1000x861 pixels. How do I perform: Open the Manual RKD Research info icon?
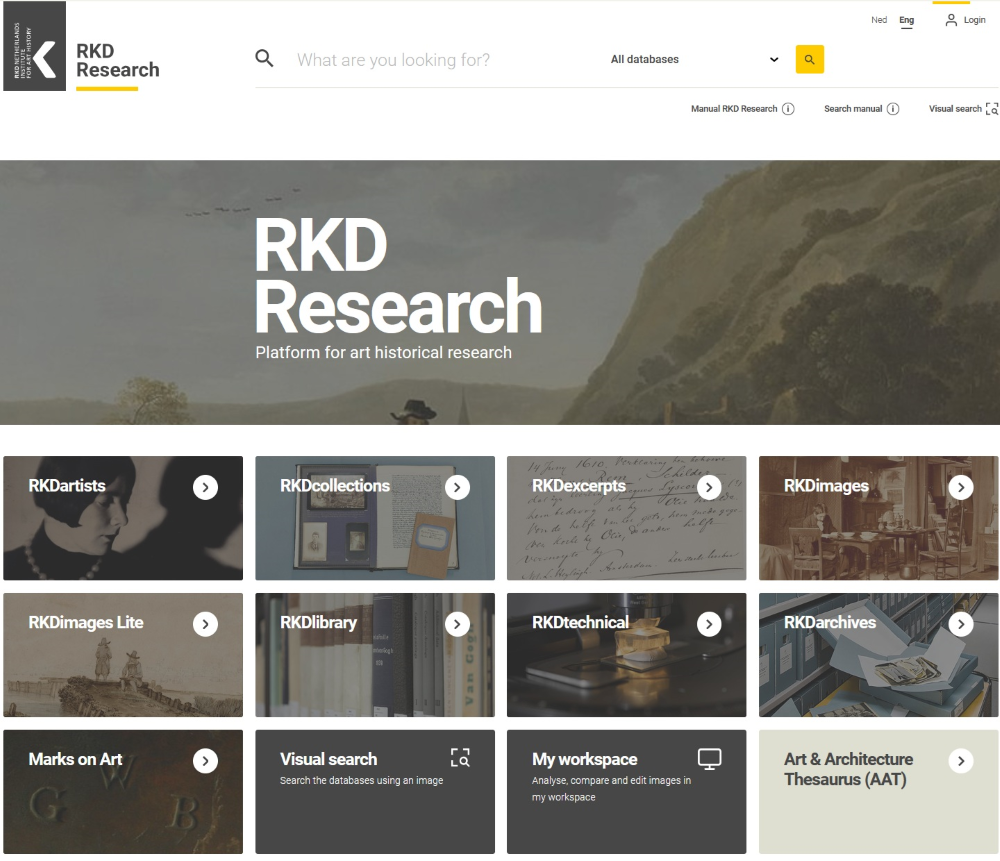788,109
